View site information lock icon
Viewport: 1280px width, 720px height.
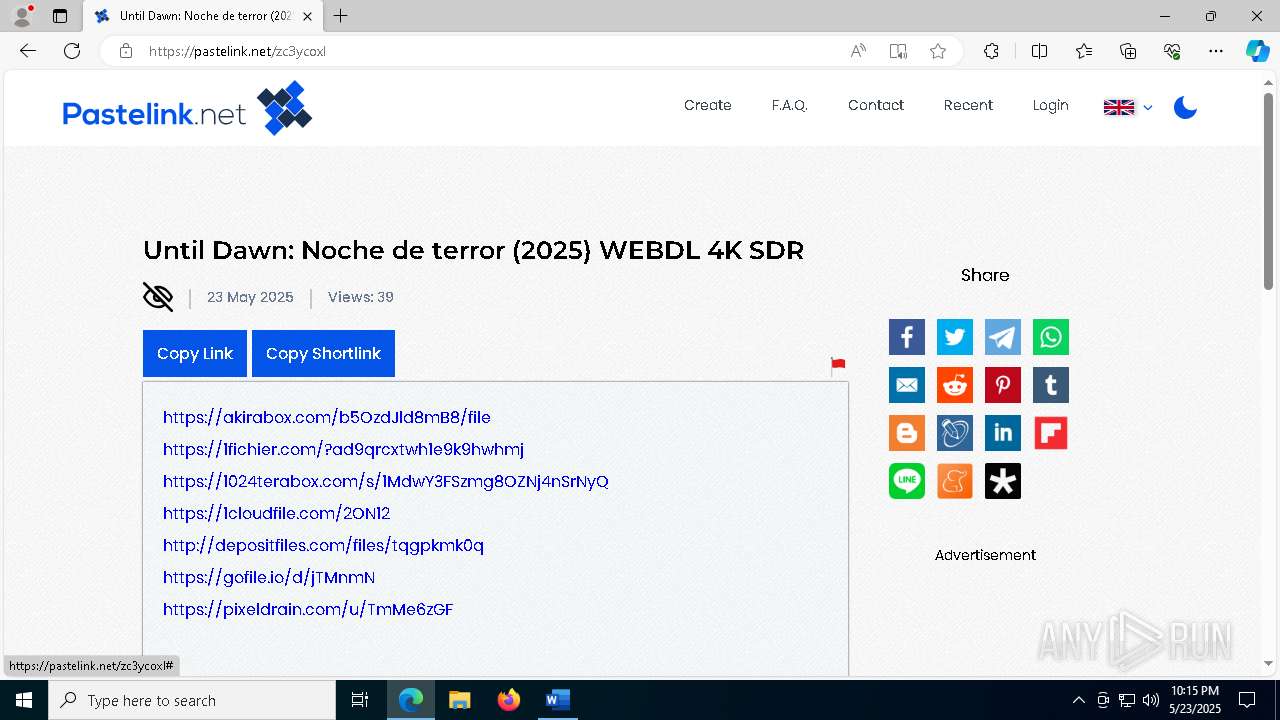[126, 51]
